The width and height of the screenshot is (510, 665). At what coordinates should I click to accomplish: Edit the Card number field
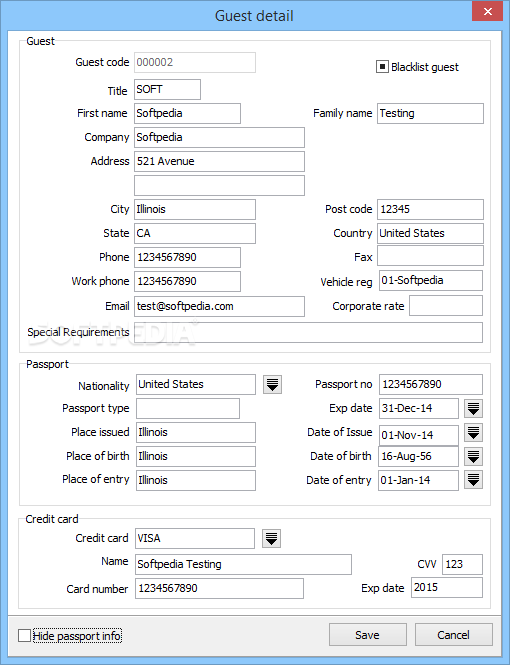[219, 588]
